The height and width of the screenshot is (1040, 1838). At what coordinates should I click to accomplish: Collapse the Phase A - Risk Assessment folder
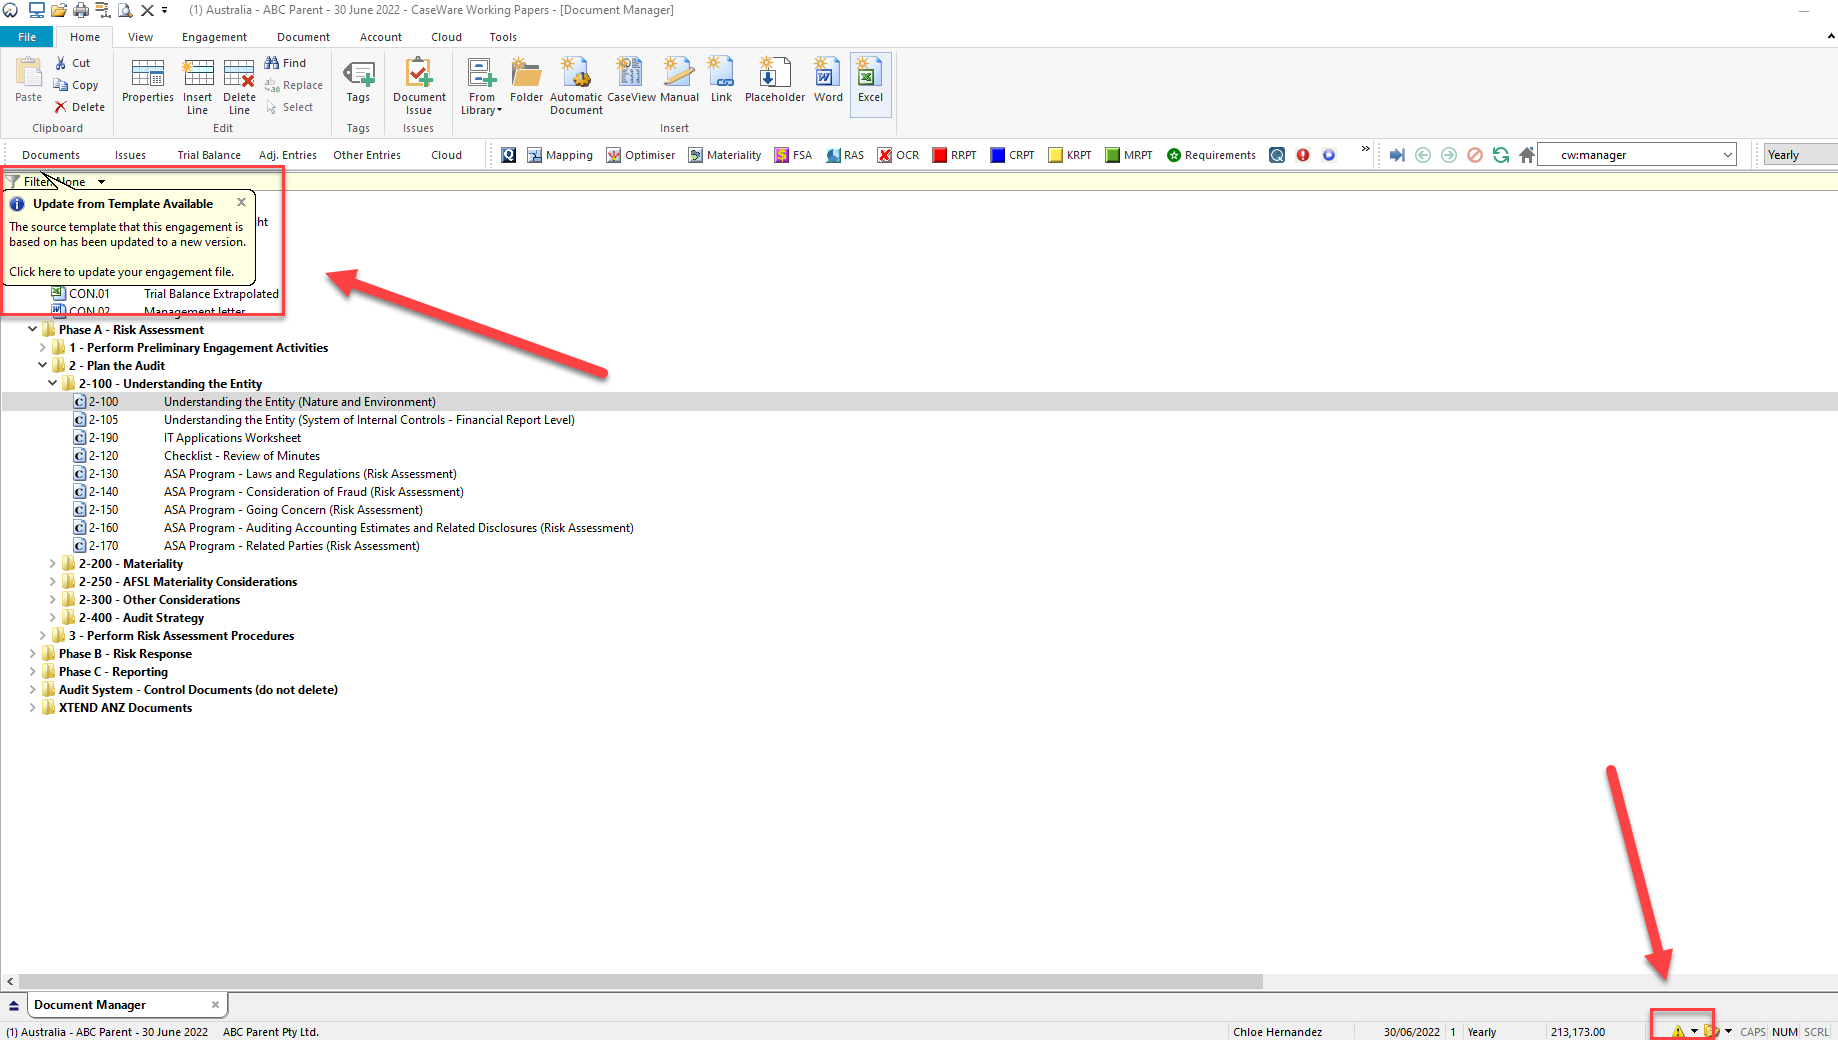[x=32, y=330]
